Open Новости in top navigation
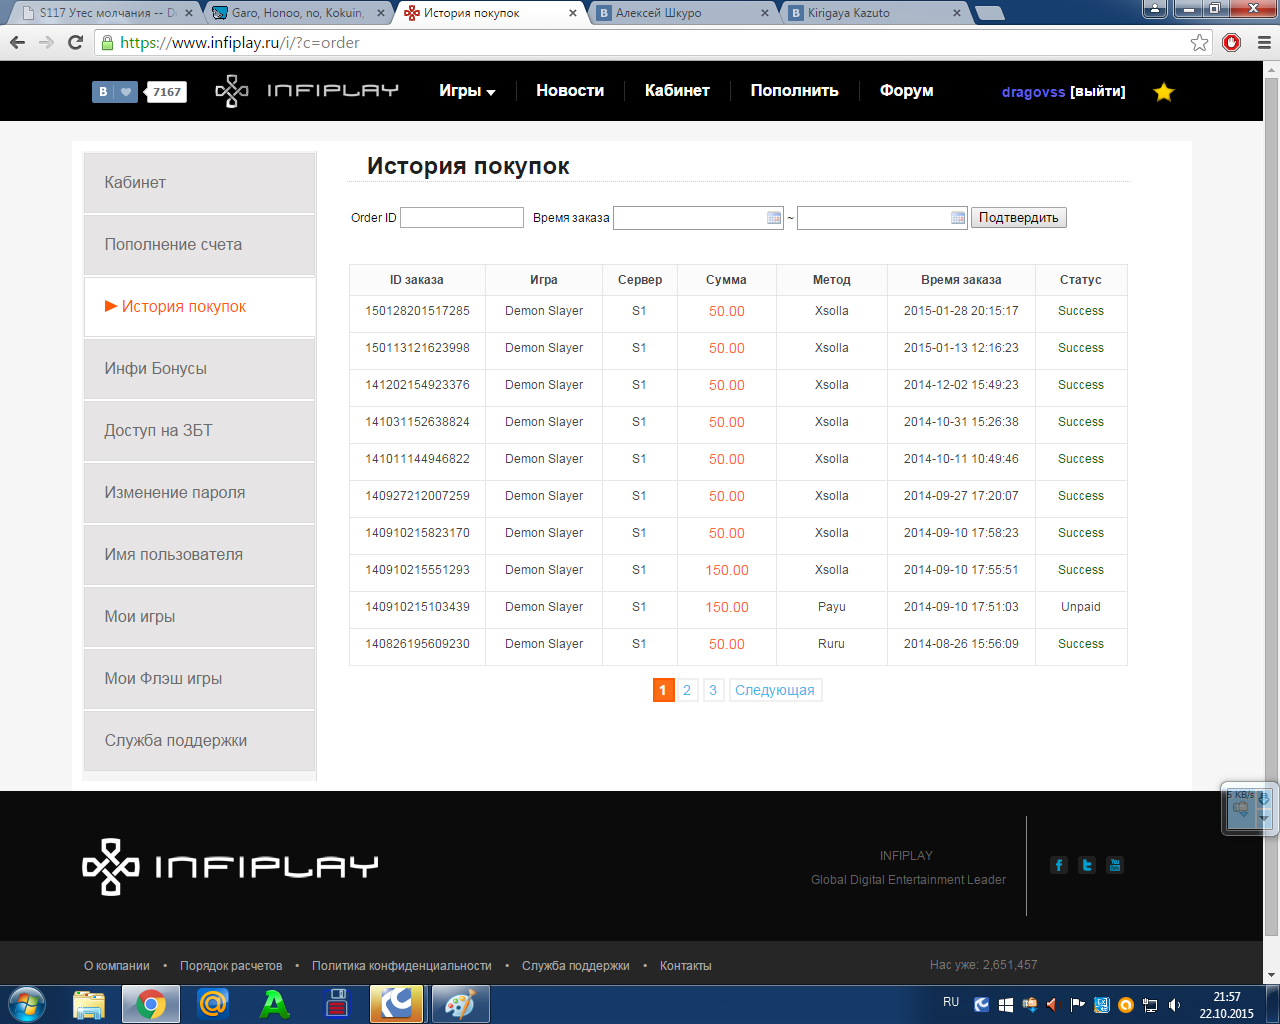The width and height of the screenshot is (1280, 1024). tap(570, 91)
